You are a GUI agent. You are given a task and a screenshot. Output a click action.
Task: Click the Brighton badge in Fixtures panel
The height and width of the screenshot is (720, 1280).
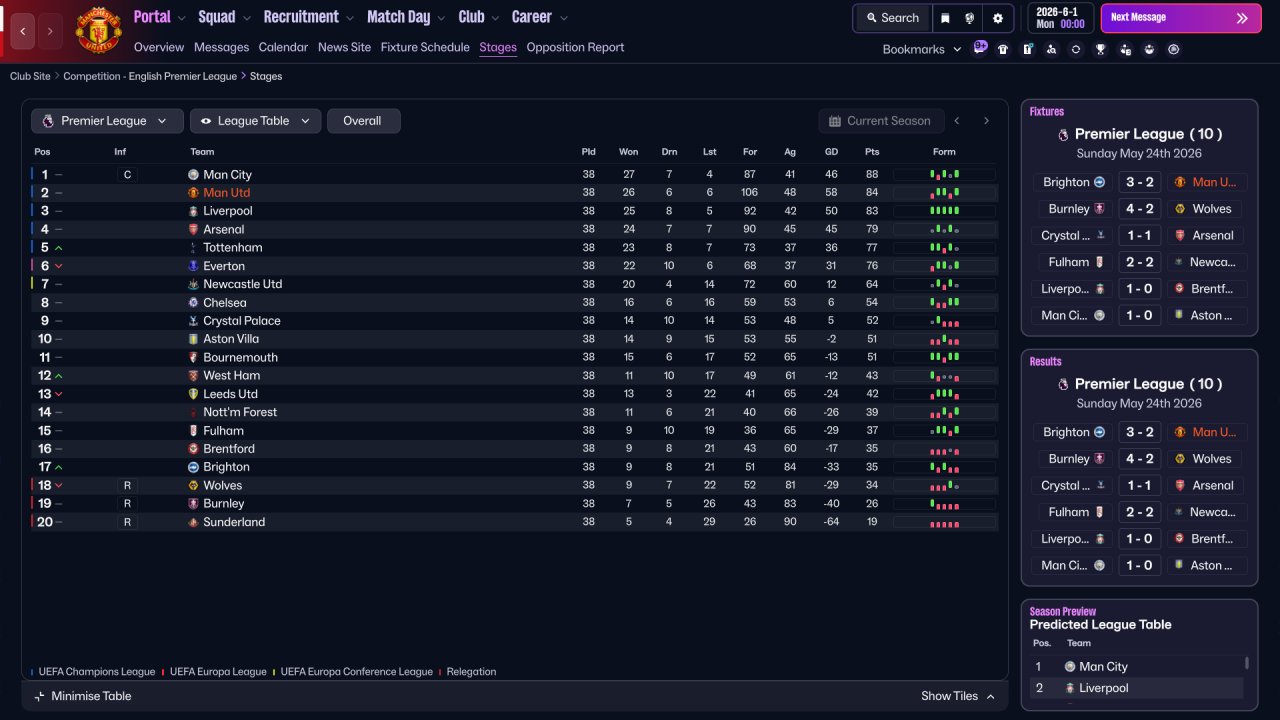point(1099,182)
